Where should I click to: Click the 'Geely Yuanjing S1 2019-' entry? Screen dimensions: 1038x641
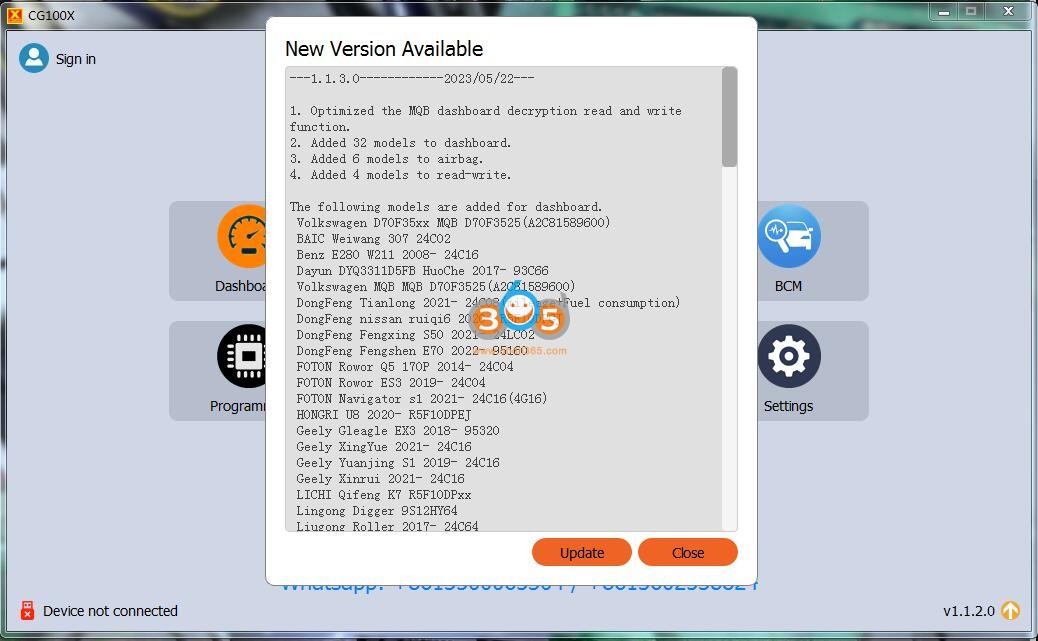coord(398,462)
